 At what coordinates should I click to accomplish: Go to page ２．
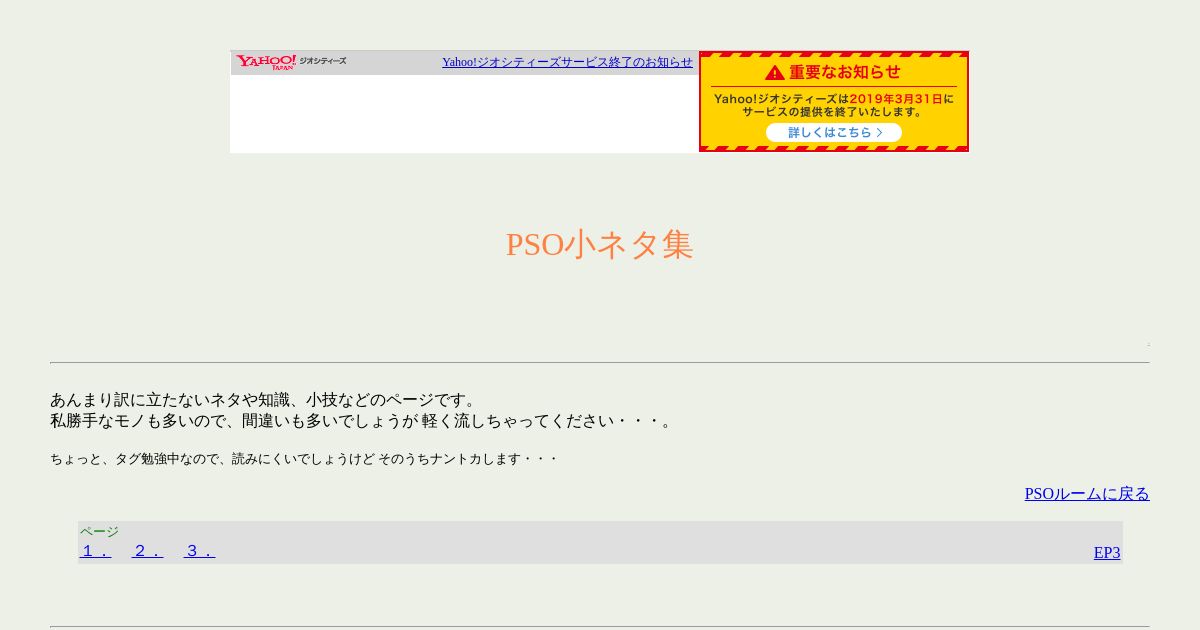(148, 551)
